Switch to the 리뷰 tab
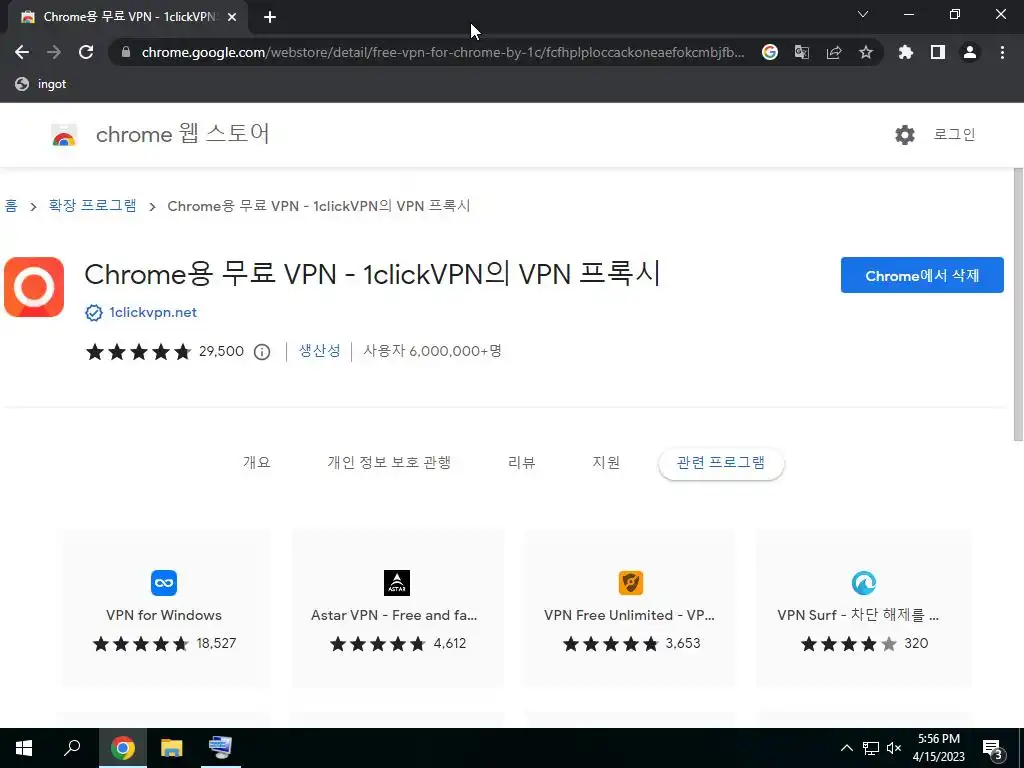1024x768 pixels. click(x=522, y=463)
